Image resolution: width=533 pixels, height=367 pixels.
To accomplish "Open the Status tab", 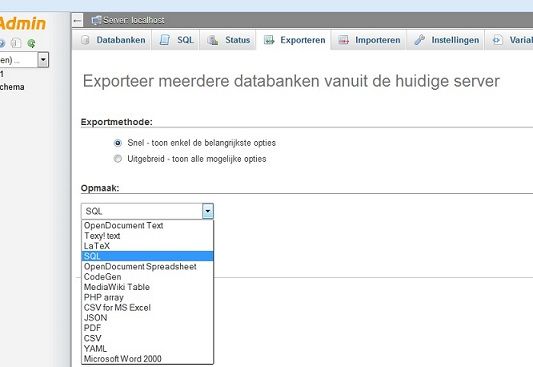I will pos(227,40).
